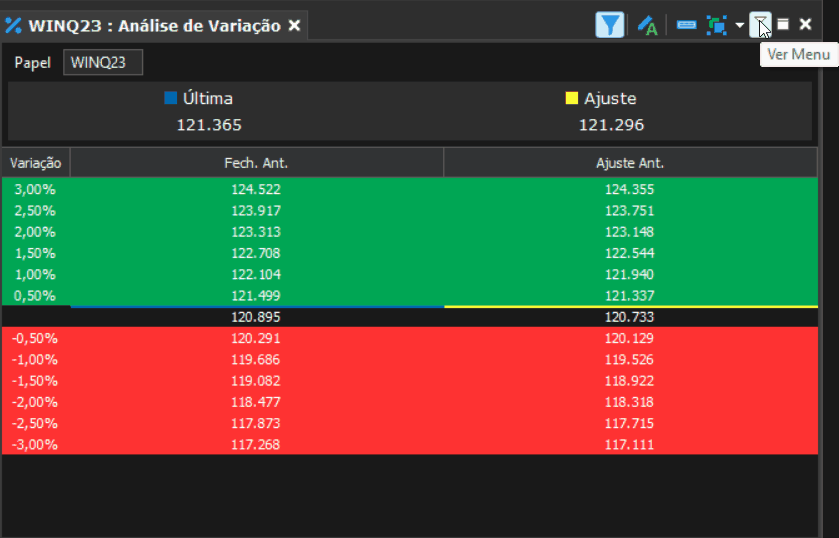Close the panel with the X button
The width and height of the screenshot is (839, 538).
(x=805, y=25)
